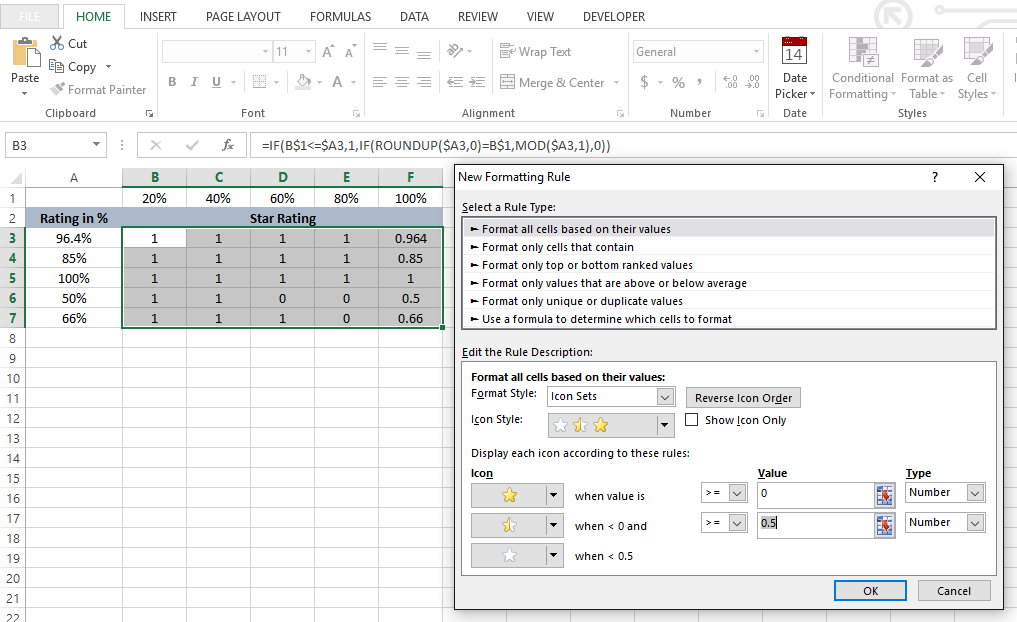Switch to the DATA tab
Viewport: 1017px width, 622px height.
point(414,17)
